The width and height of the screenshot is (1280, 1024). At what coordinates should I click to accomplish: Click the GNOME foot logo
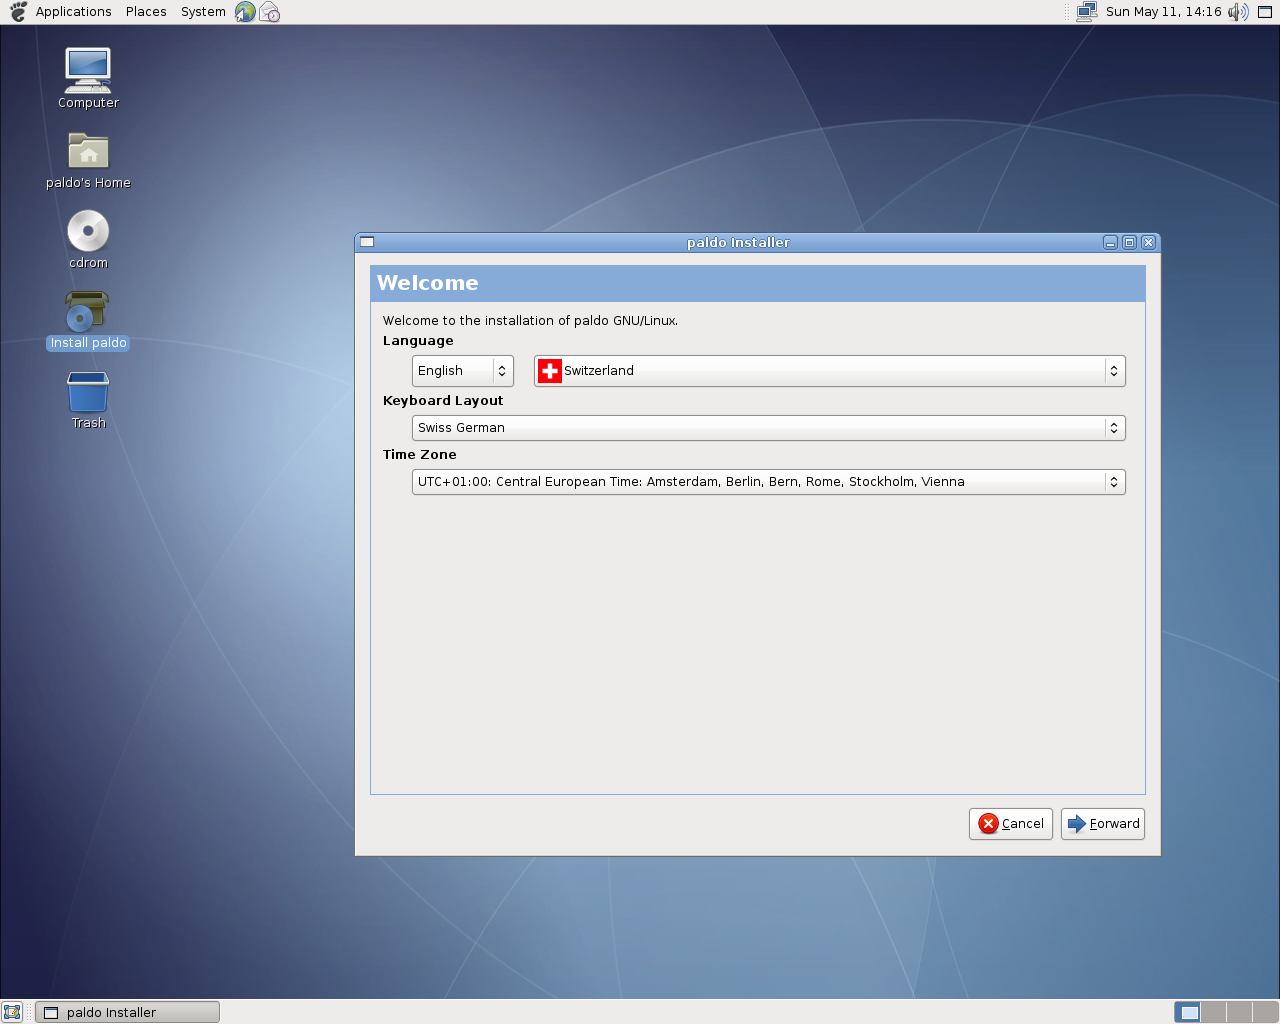[18, 12]
